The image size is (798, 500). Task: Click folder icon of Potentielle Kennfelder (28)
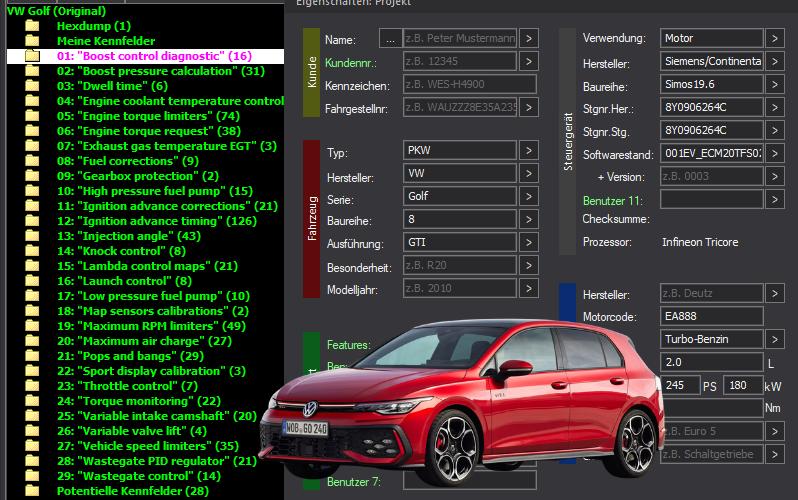(x=32, y=490)
